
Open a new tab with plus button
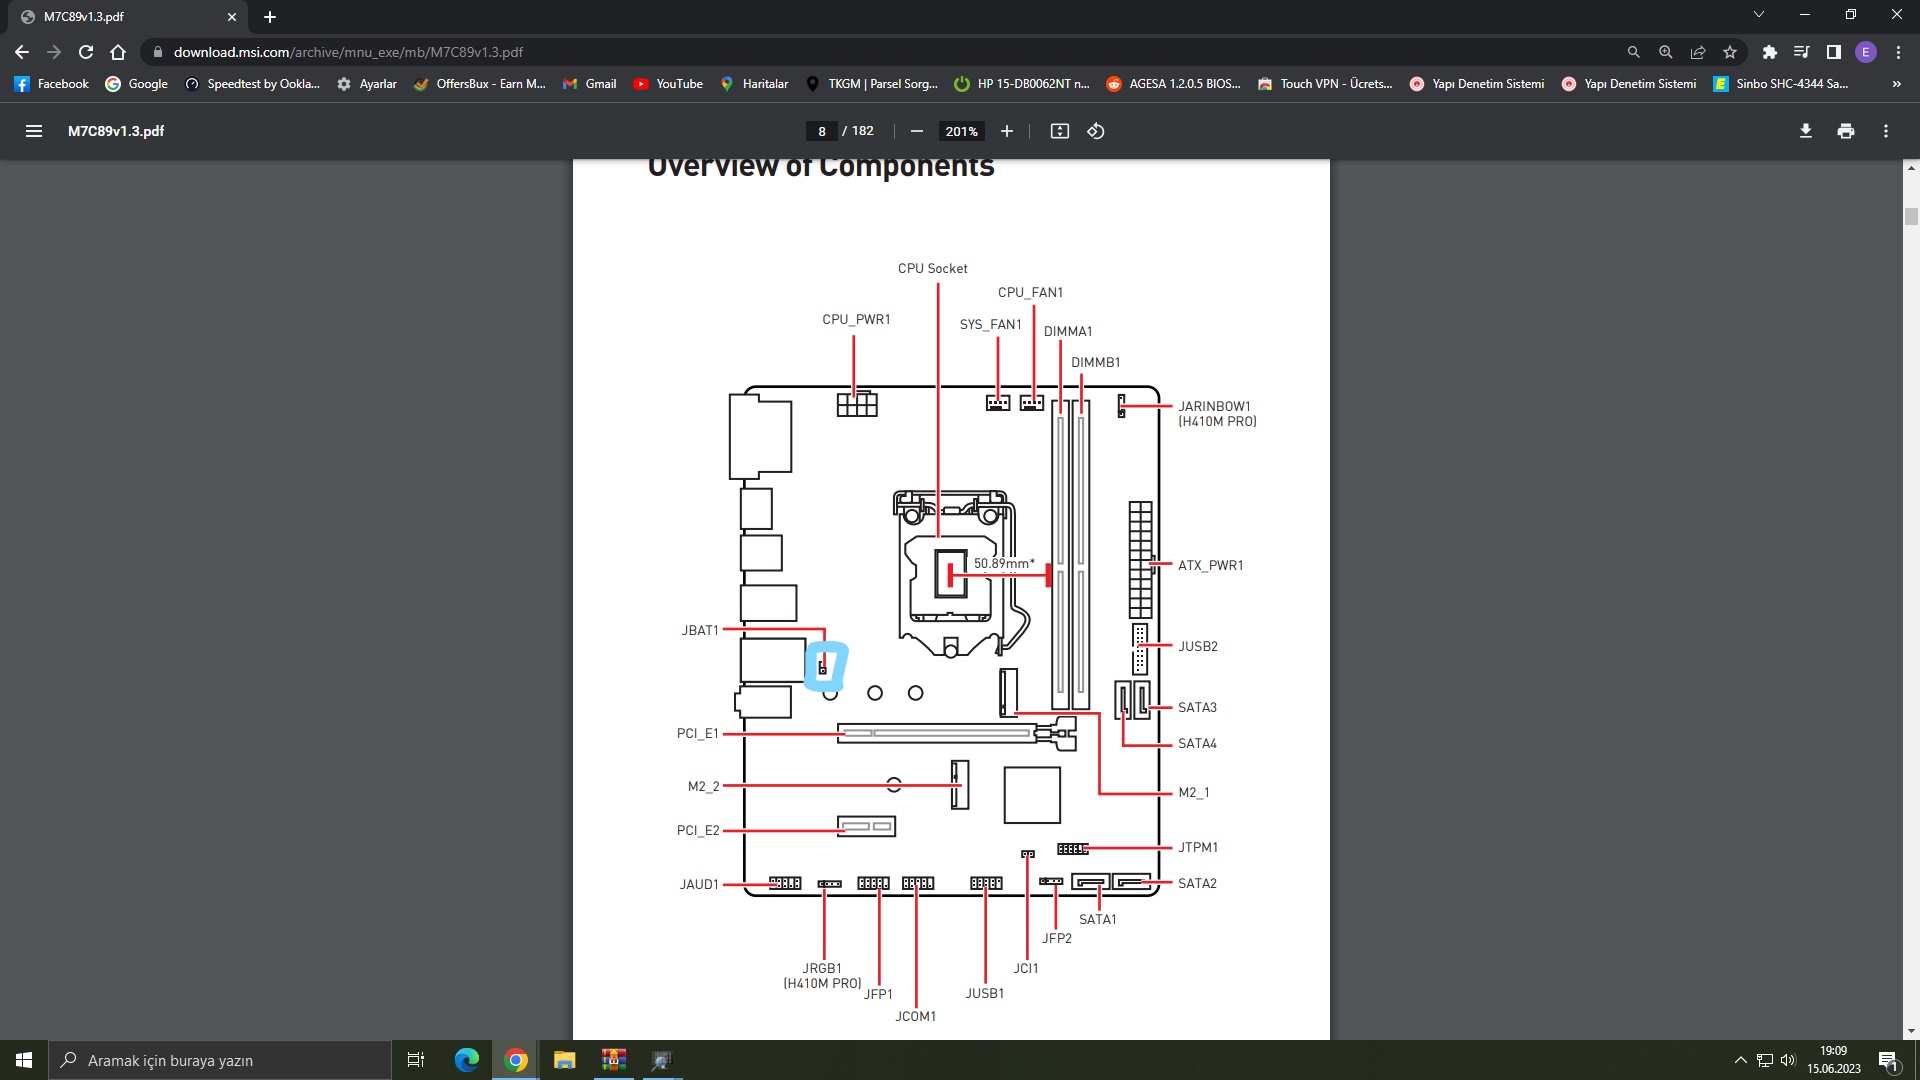coord(270,17)
